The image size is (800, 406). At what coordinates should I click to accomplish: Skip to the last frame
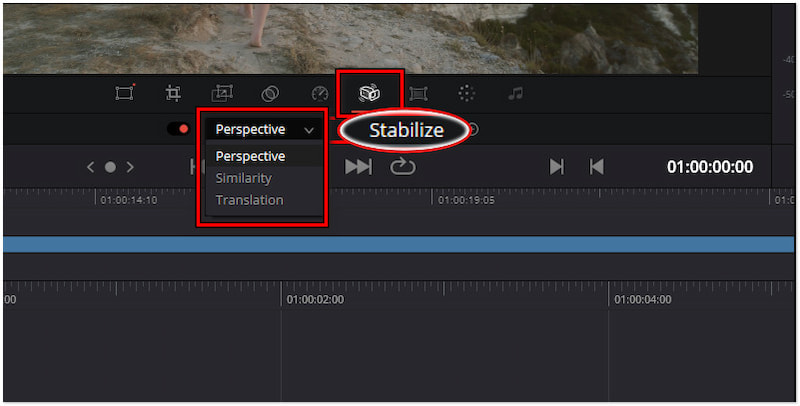click(x=358, y=167)
